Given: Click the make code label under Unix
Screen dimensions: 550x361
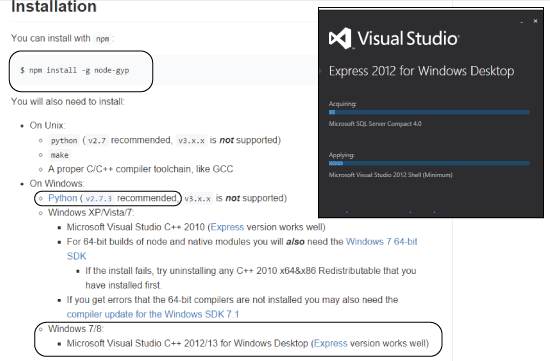Looking at the screenshot, I should (x=59, y=155).
